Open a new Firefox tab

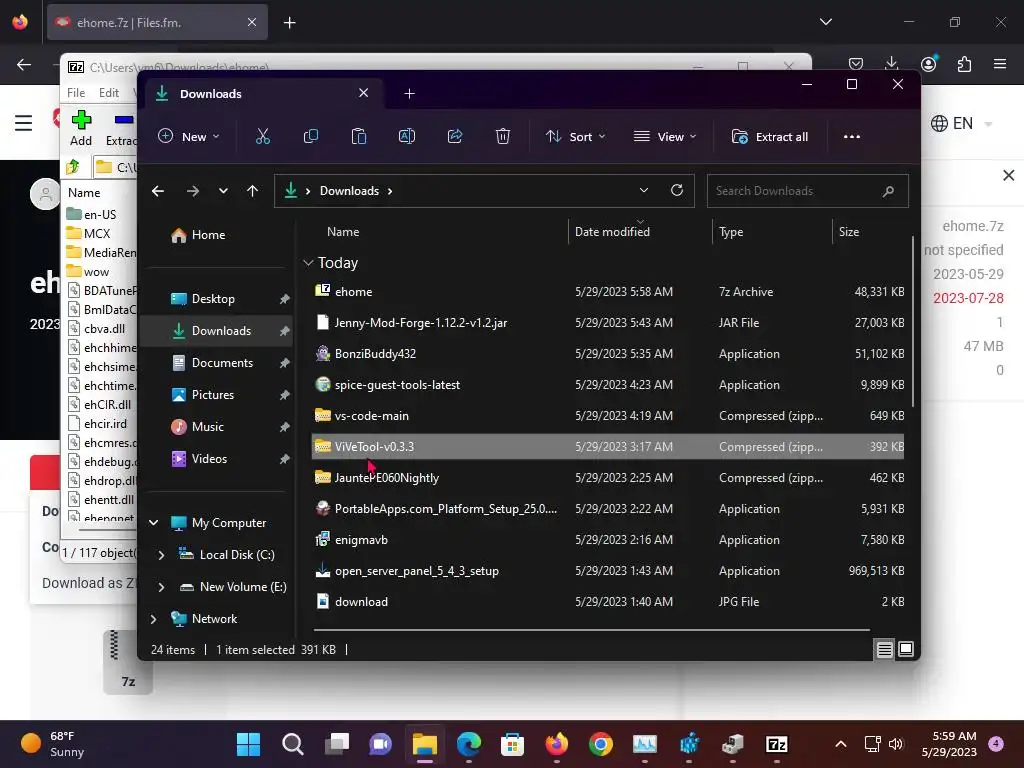(289, 23)
